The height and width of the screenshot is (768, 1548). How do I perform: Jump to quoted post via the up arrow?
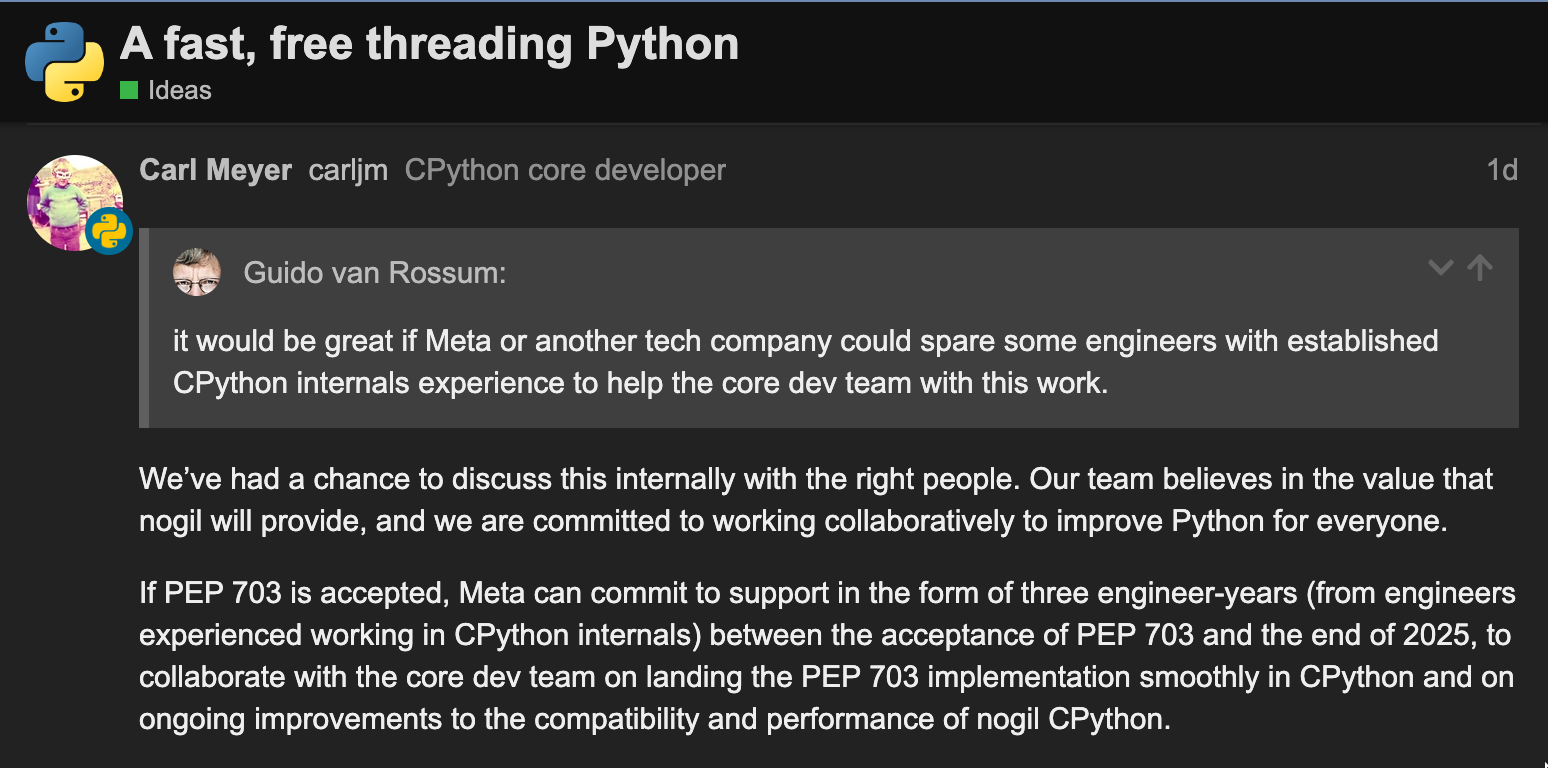1480,267
